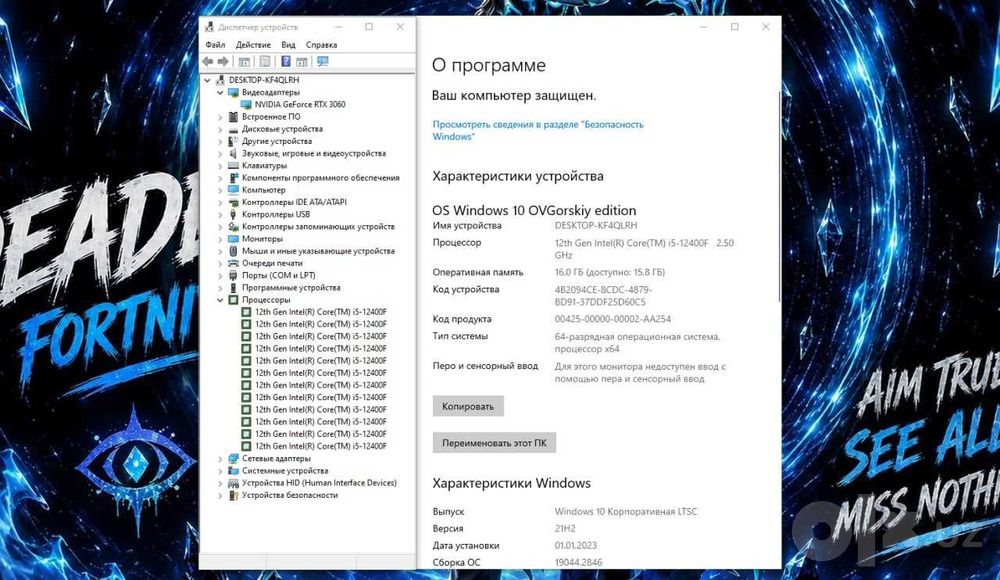The image size is (1000, 580).
Task: Click device name value DESKTOP-KF4QLRH in settings
Action: [596, 225]
